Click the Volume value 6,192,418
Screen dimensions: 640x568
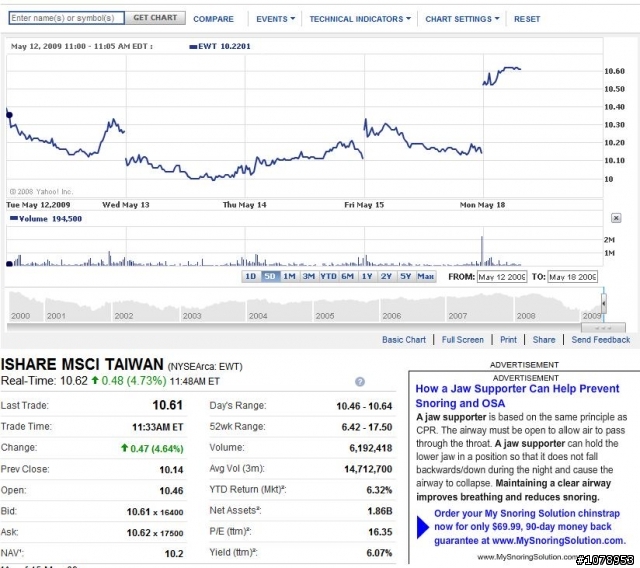[371, 448]
